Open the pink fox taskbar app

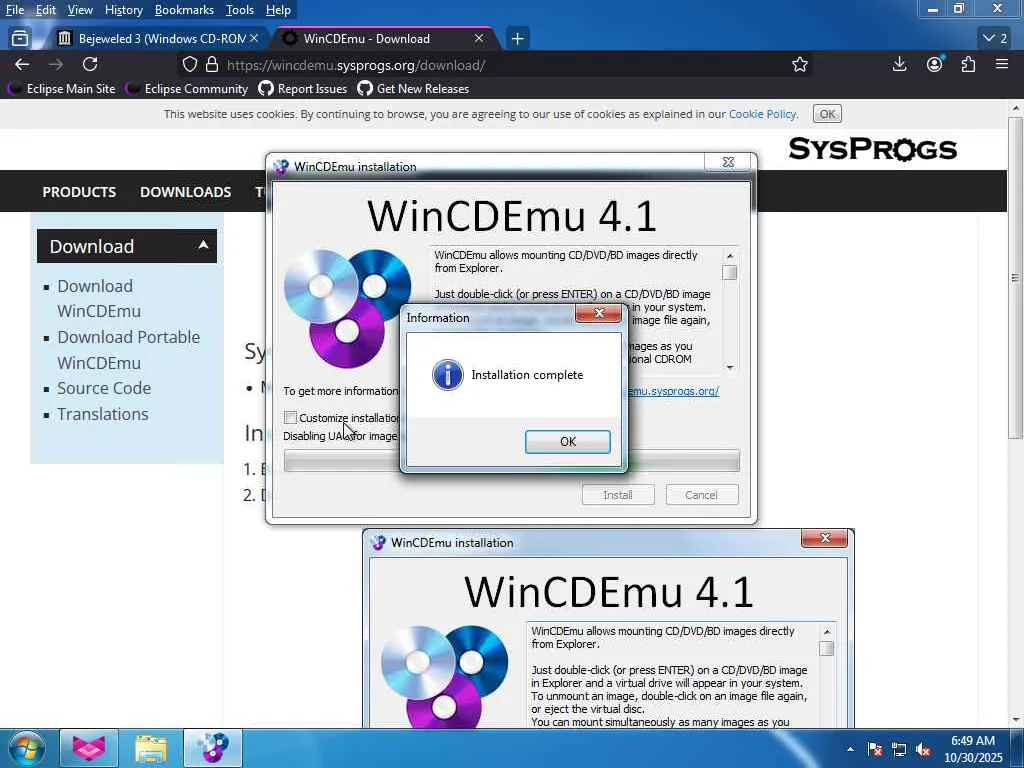[89, 748]
